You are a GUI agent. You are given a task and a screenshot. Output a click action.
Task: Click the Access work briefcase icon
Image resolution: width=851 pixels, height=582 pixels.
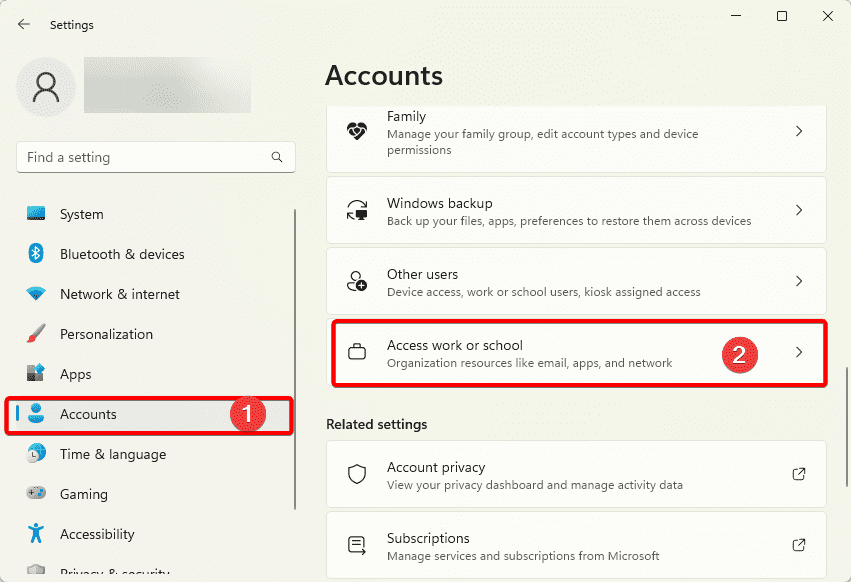357,352
